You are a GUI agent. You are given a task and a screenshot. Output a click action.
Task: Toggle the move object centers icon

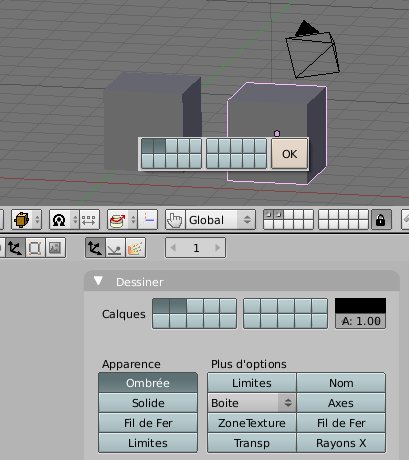click(x=89, y=220)
